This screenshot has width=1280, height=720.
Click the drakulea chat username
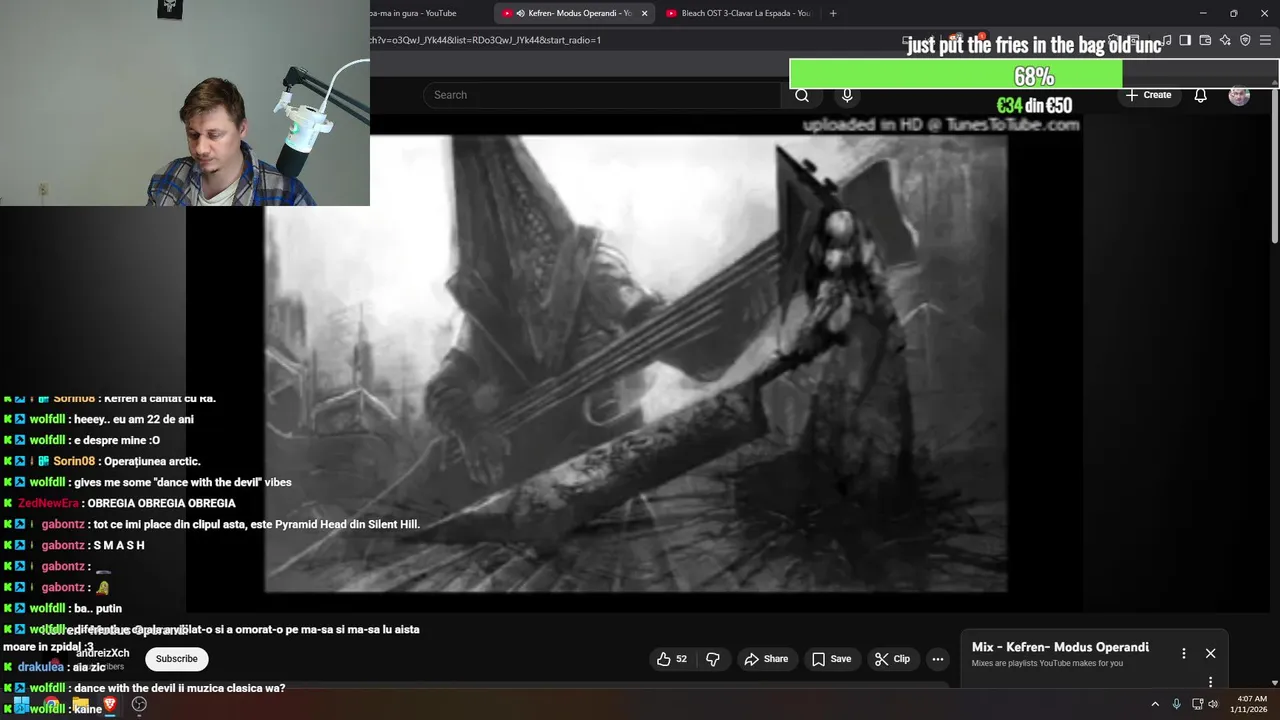click(40, 667)
